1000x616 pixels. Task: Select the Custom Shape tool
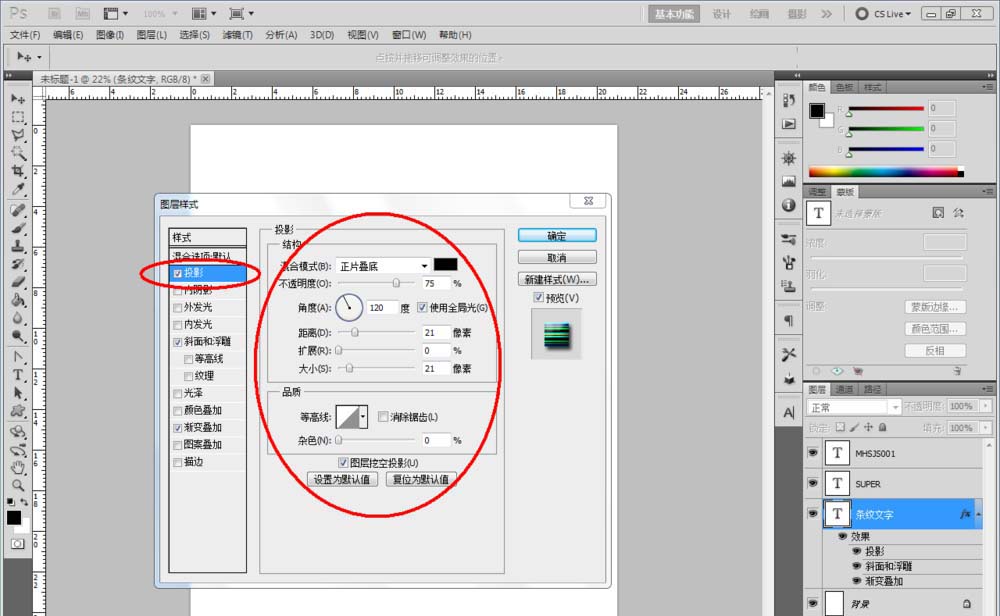point(18,411)
